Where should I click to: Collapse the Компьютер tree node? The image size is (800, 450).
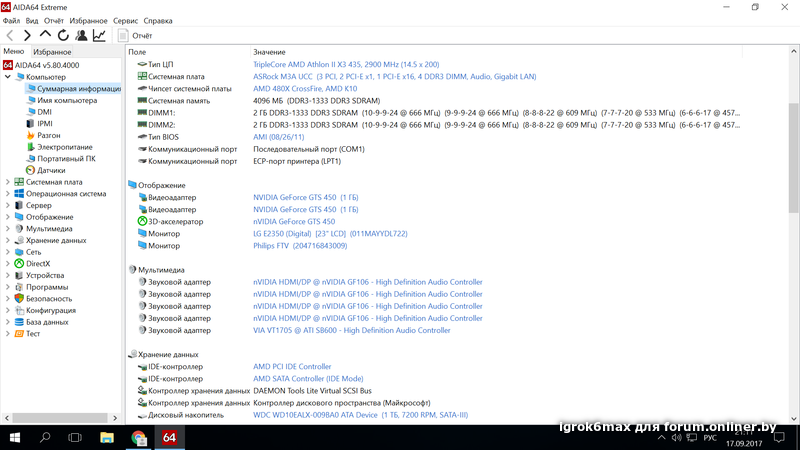(8, 77)
